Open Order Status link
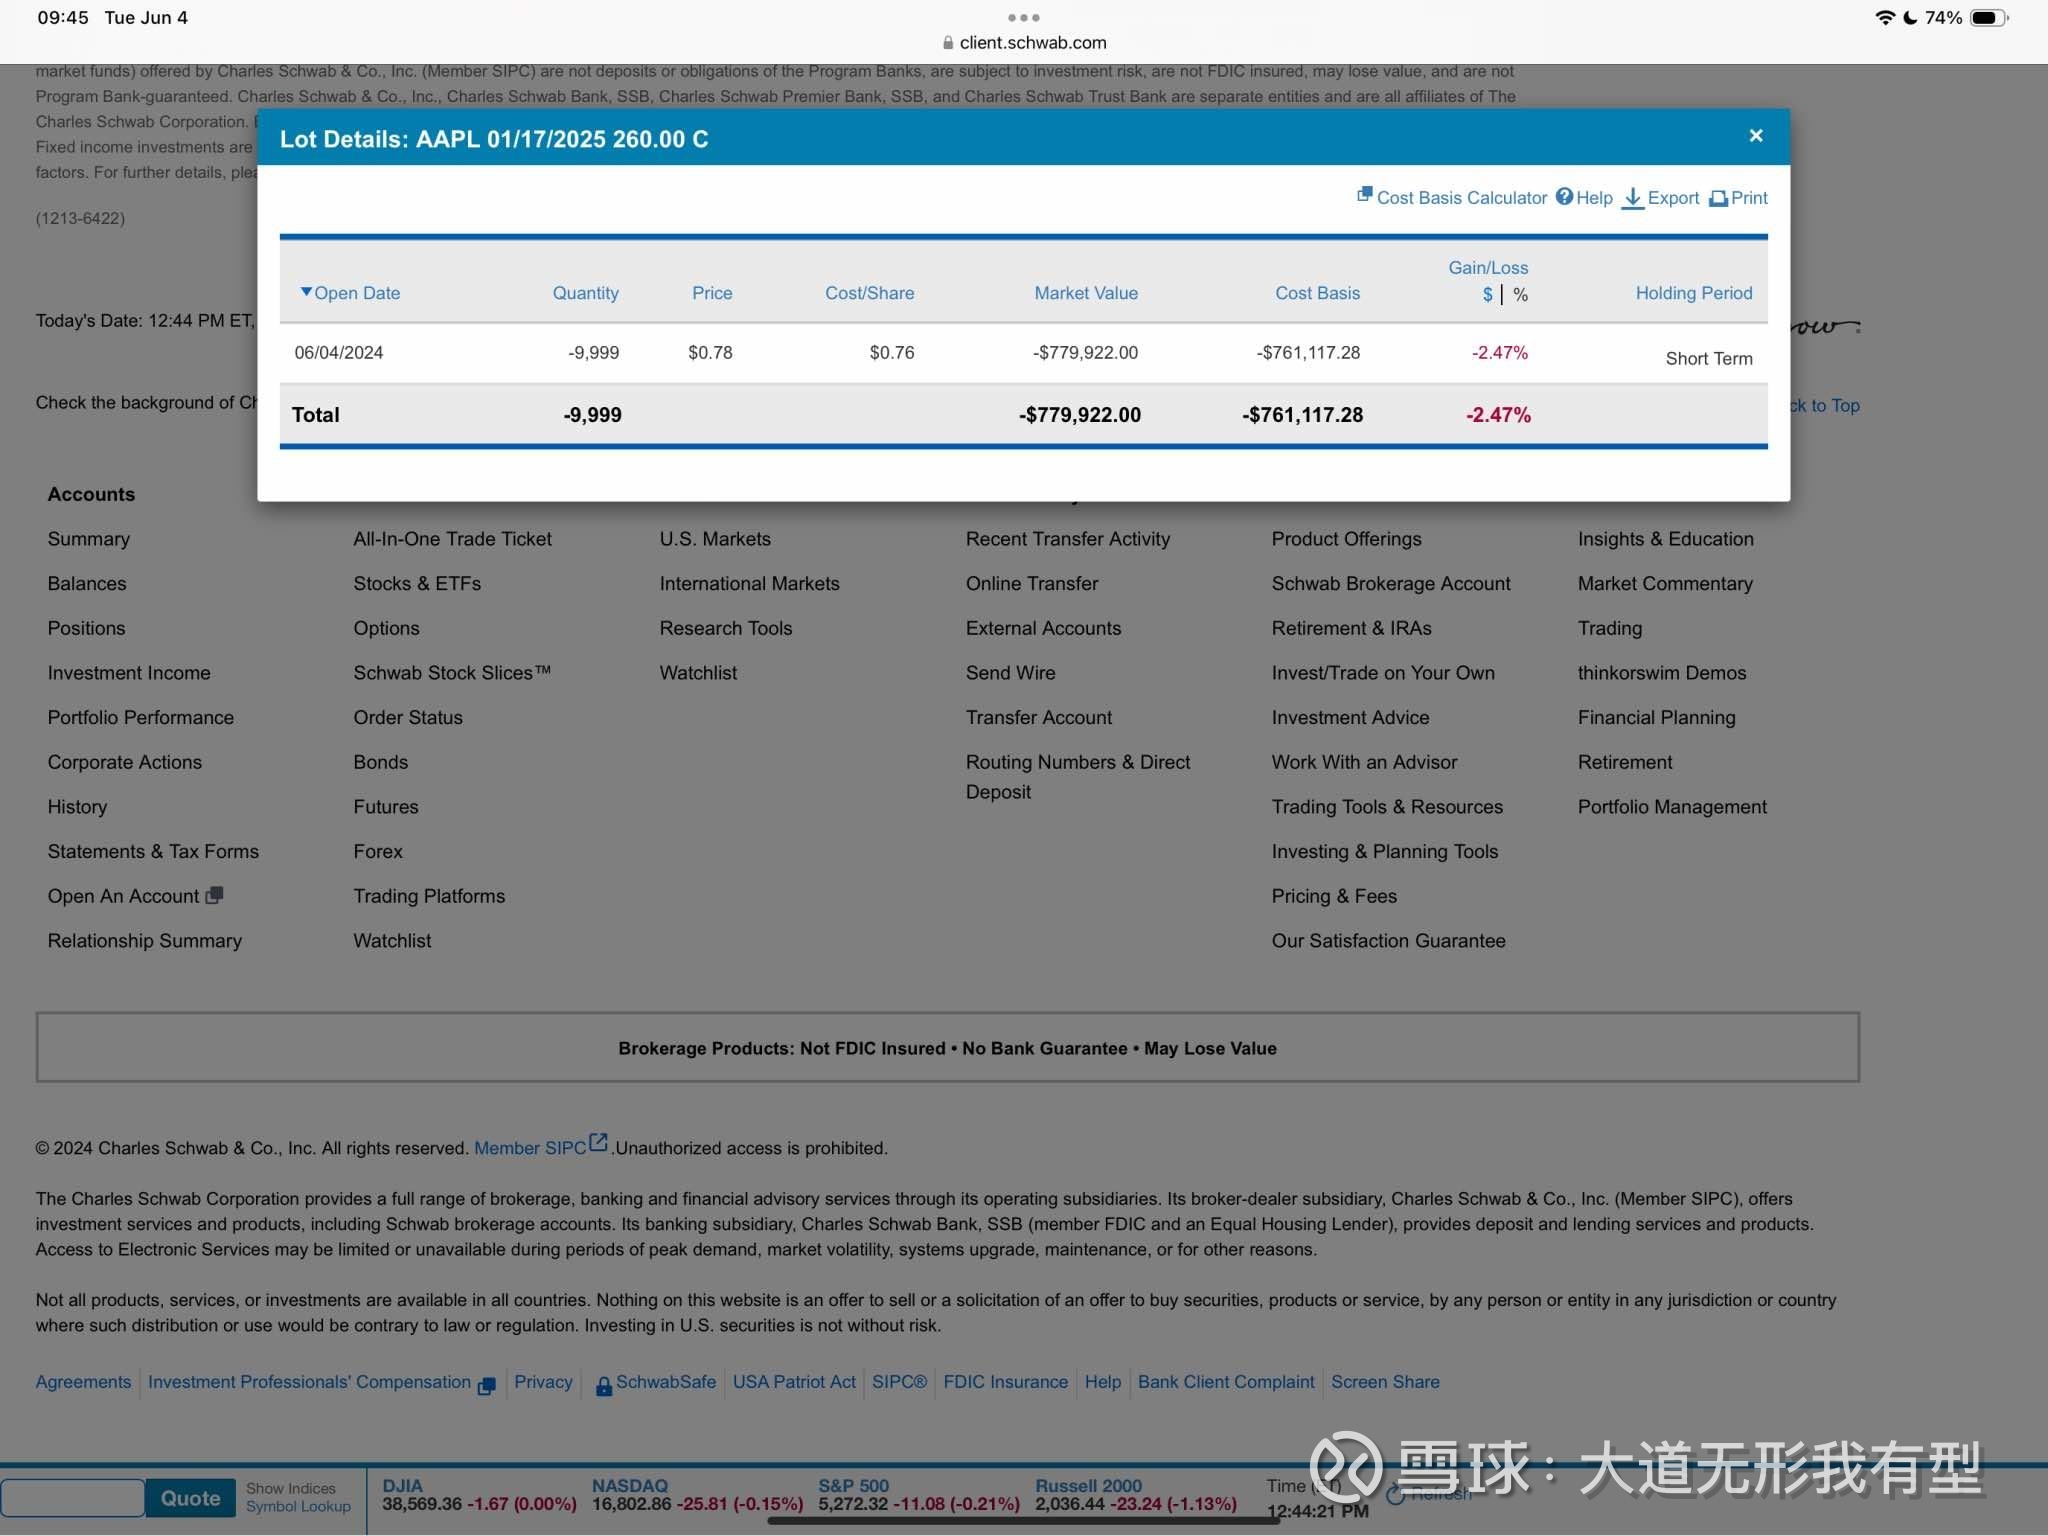The height and width of the screenshot is (1536, 2048). point(408,717)
